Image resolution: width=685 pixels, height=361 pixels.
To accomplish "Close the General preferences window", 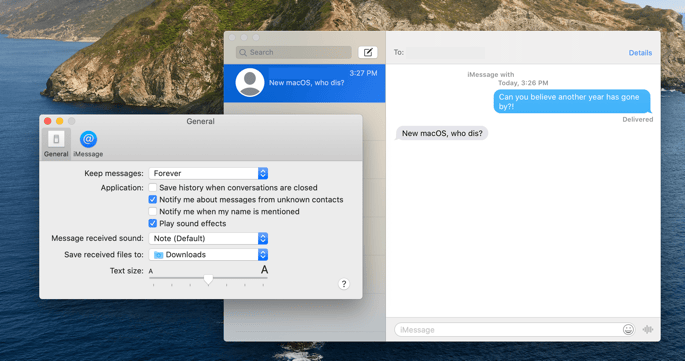I will pyautogui.click(x=48, y=121).
